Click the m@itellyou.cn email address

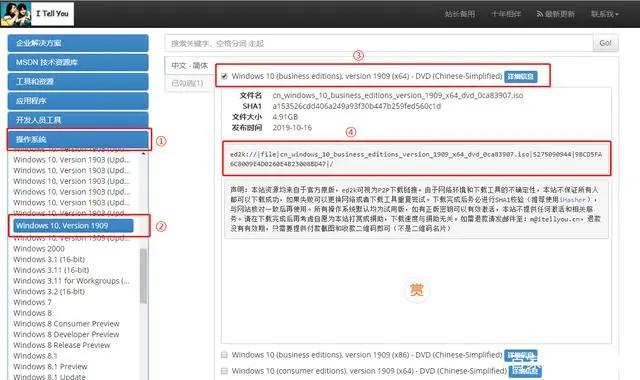tap(555, 219)
